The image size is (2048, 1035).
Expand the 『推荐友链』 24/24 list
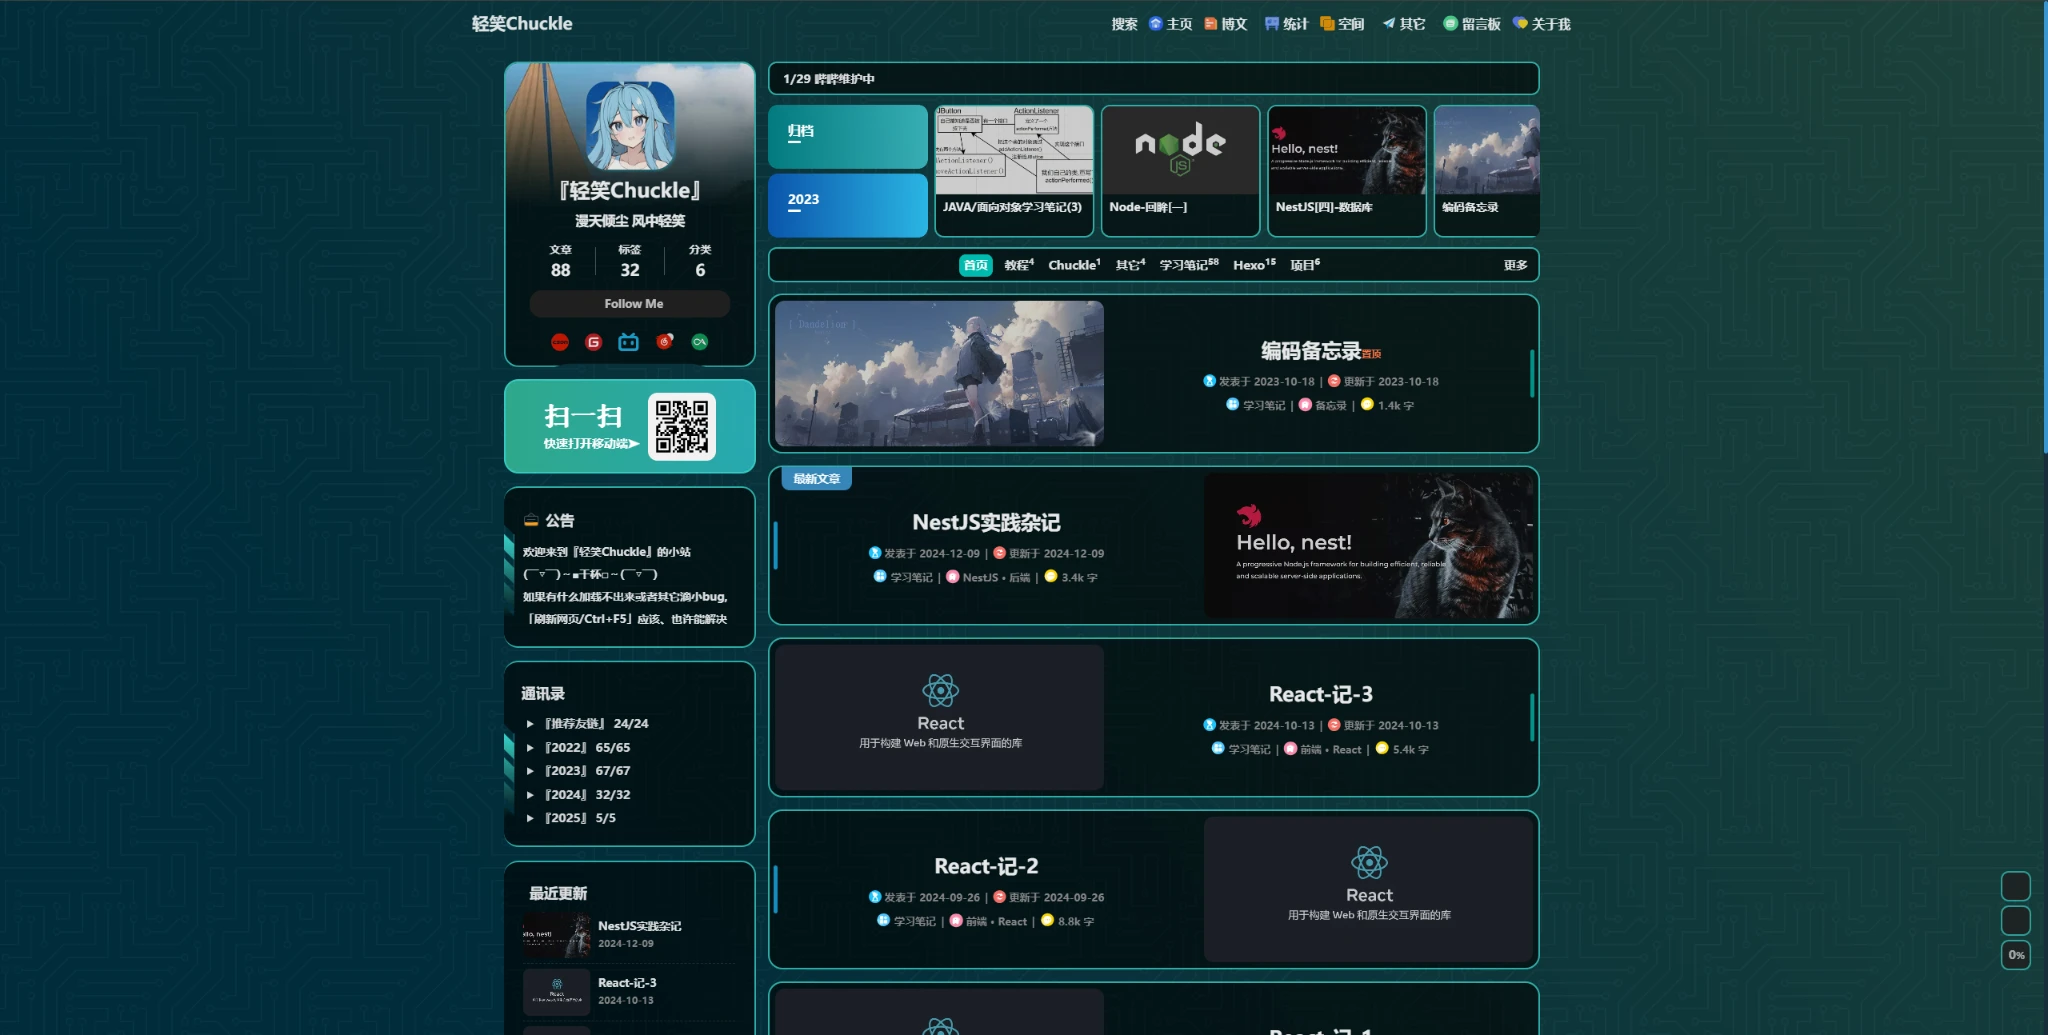595,723
